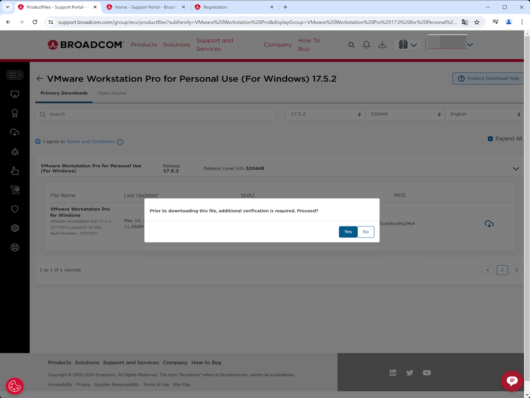The width and height of the screenshot is (530, 398).
Task: Open the documents icon in left sidebar
Action: pos(15,190)
